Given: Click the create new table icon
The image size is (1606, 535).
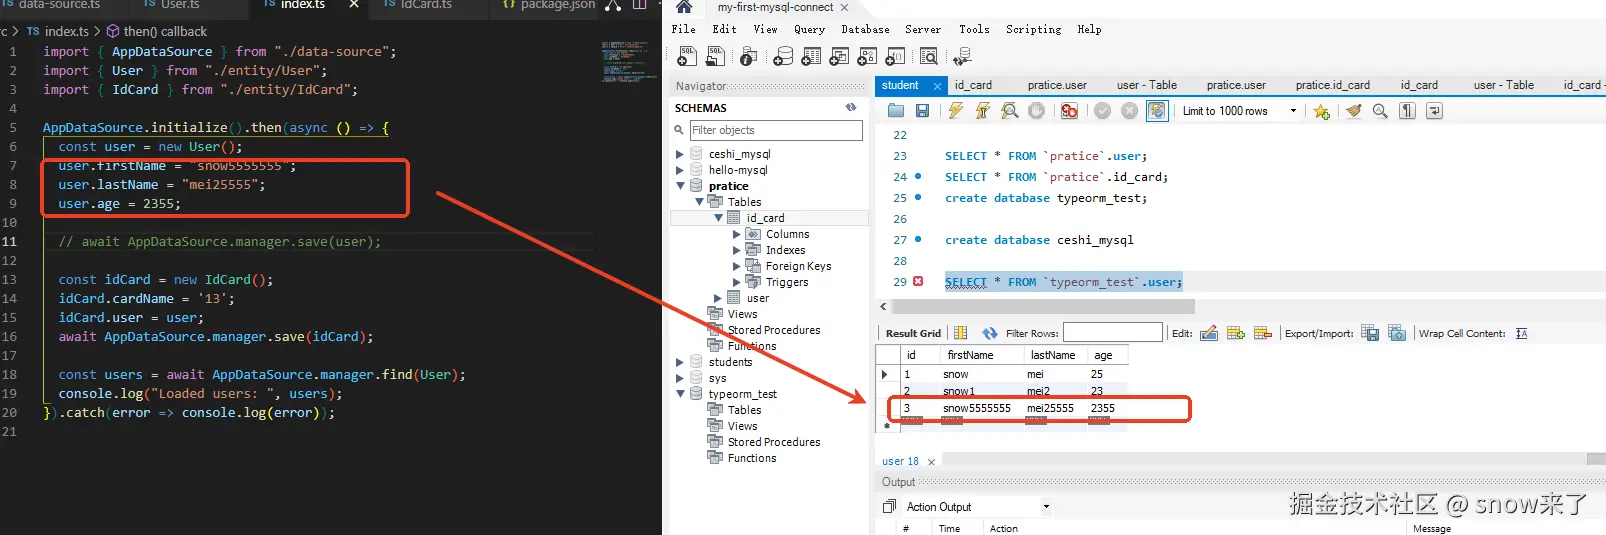Looking at the screenshot, I should coord(811,56).
